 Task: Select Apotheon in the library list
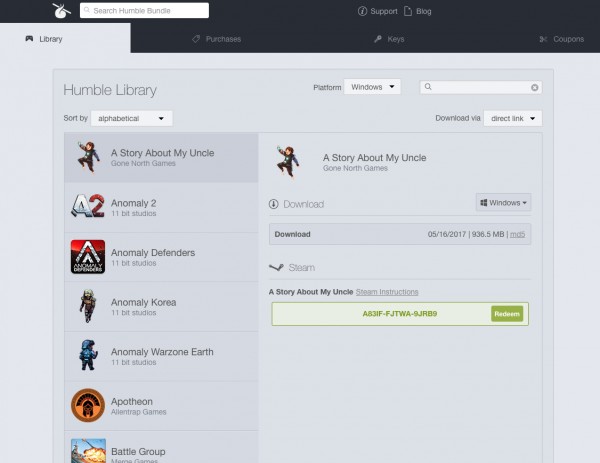[161, 406]
